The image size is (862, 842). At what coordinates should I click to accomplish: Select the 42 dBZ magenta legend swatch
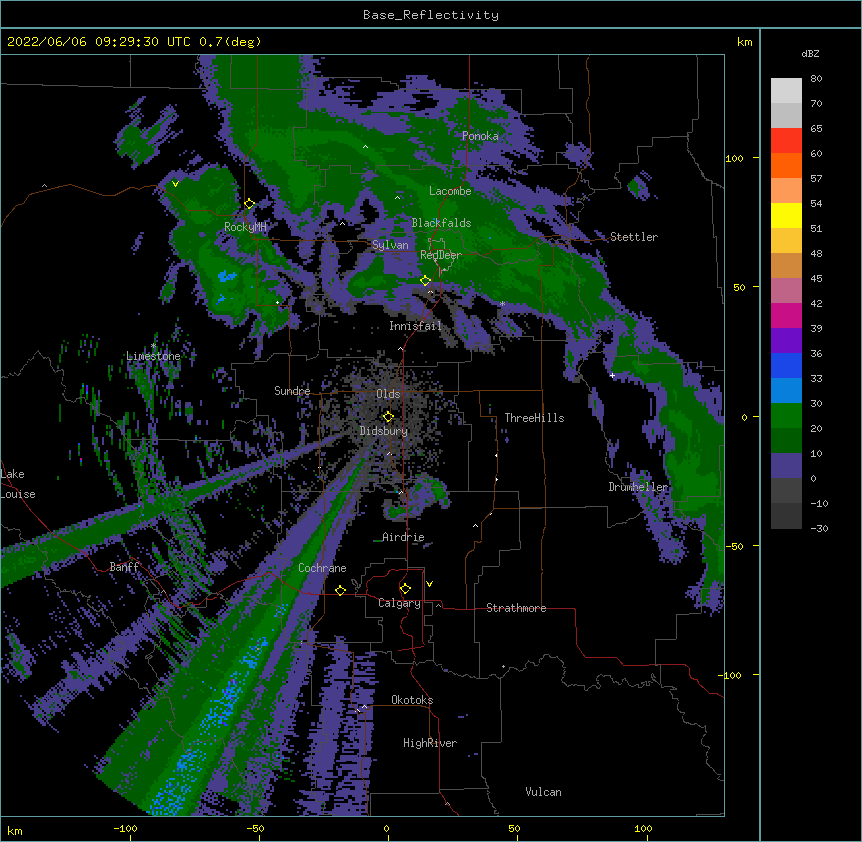786,315
